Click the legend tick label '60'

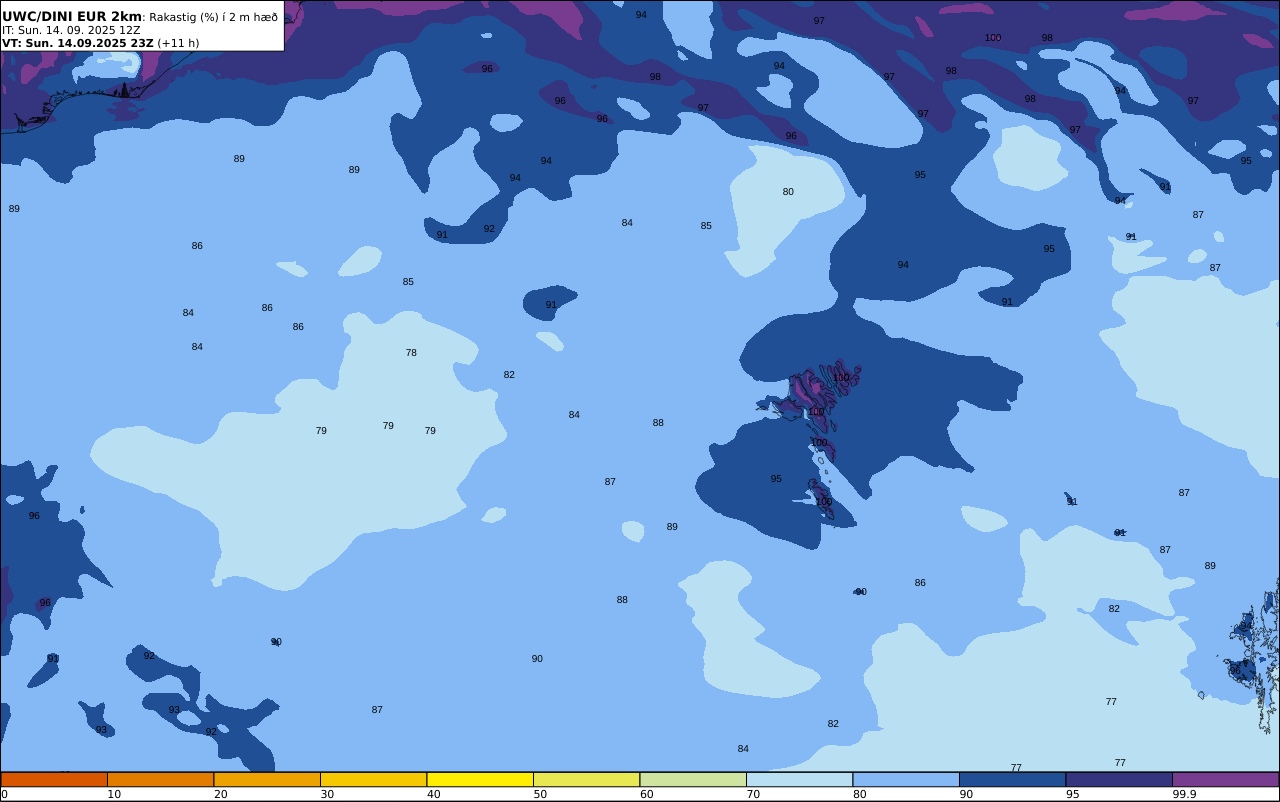click(x=646, y=794)
